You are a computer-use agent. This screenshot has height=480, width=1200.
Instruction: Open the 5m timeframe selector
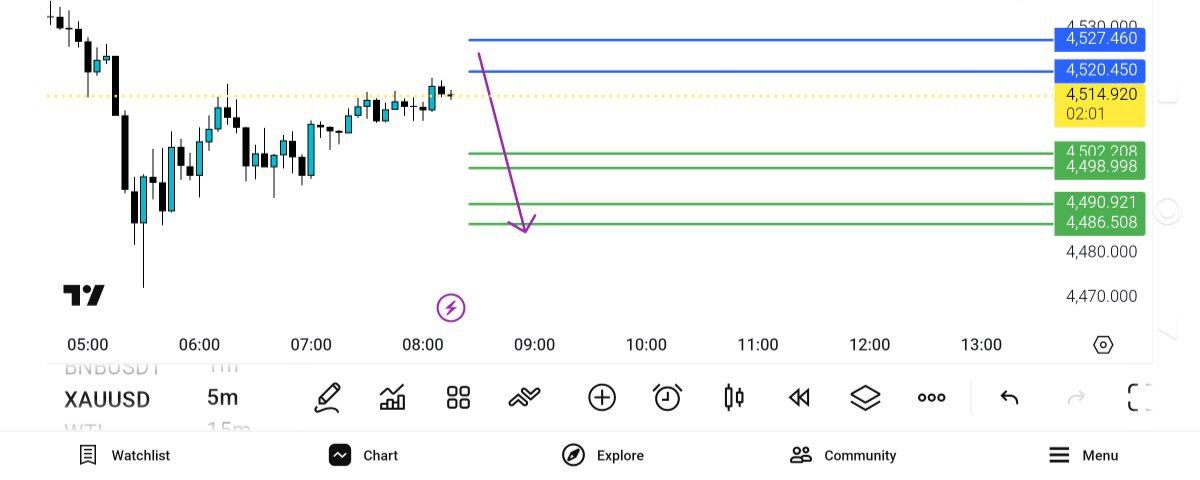(222, 398)
